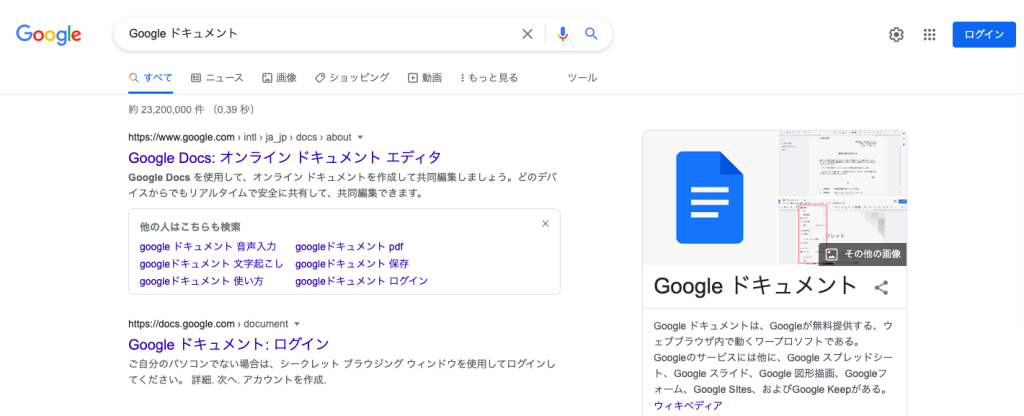
Task: Clear the search box with X icon
Action: pos(527,34)
